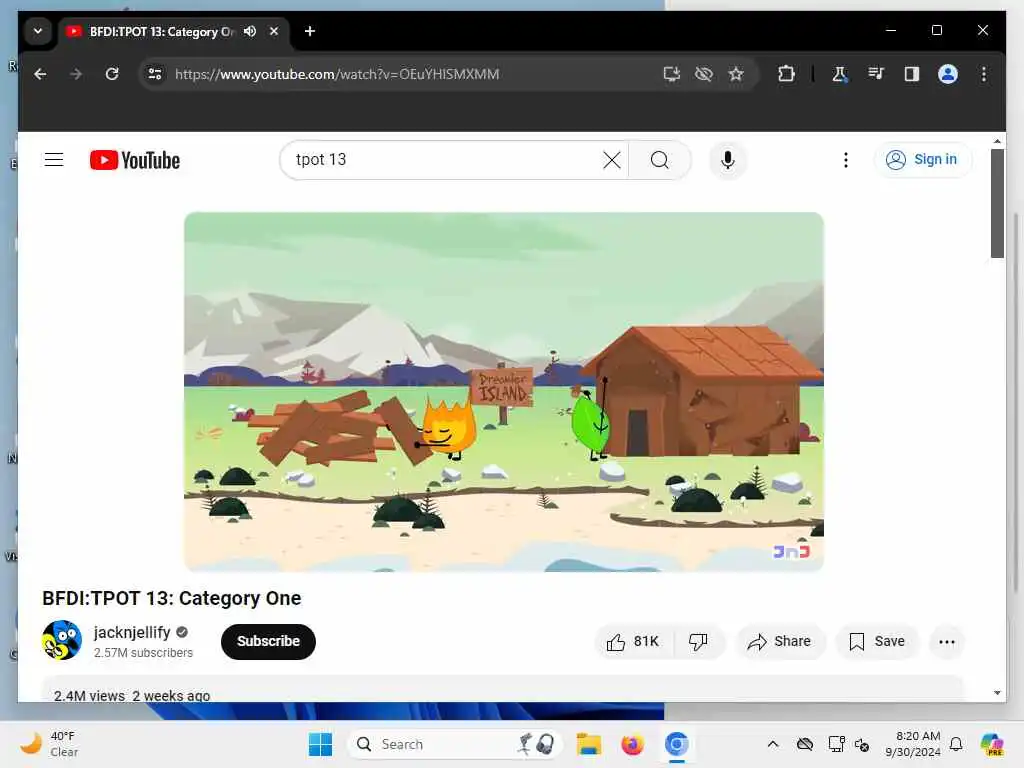Open the YouTube guide hamburger menu
The height and width of the screenshot is (768, 1024).
(x=54, y=160)
